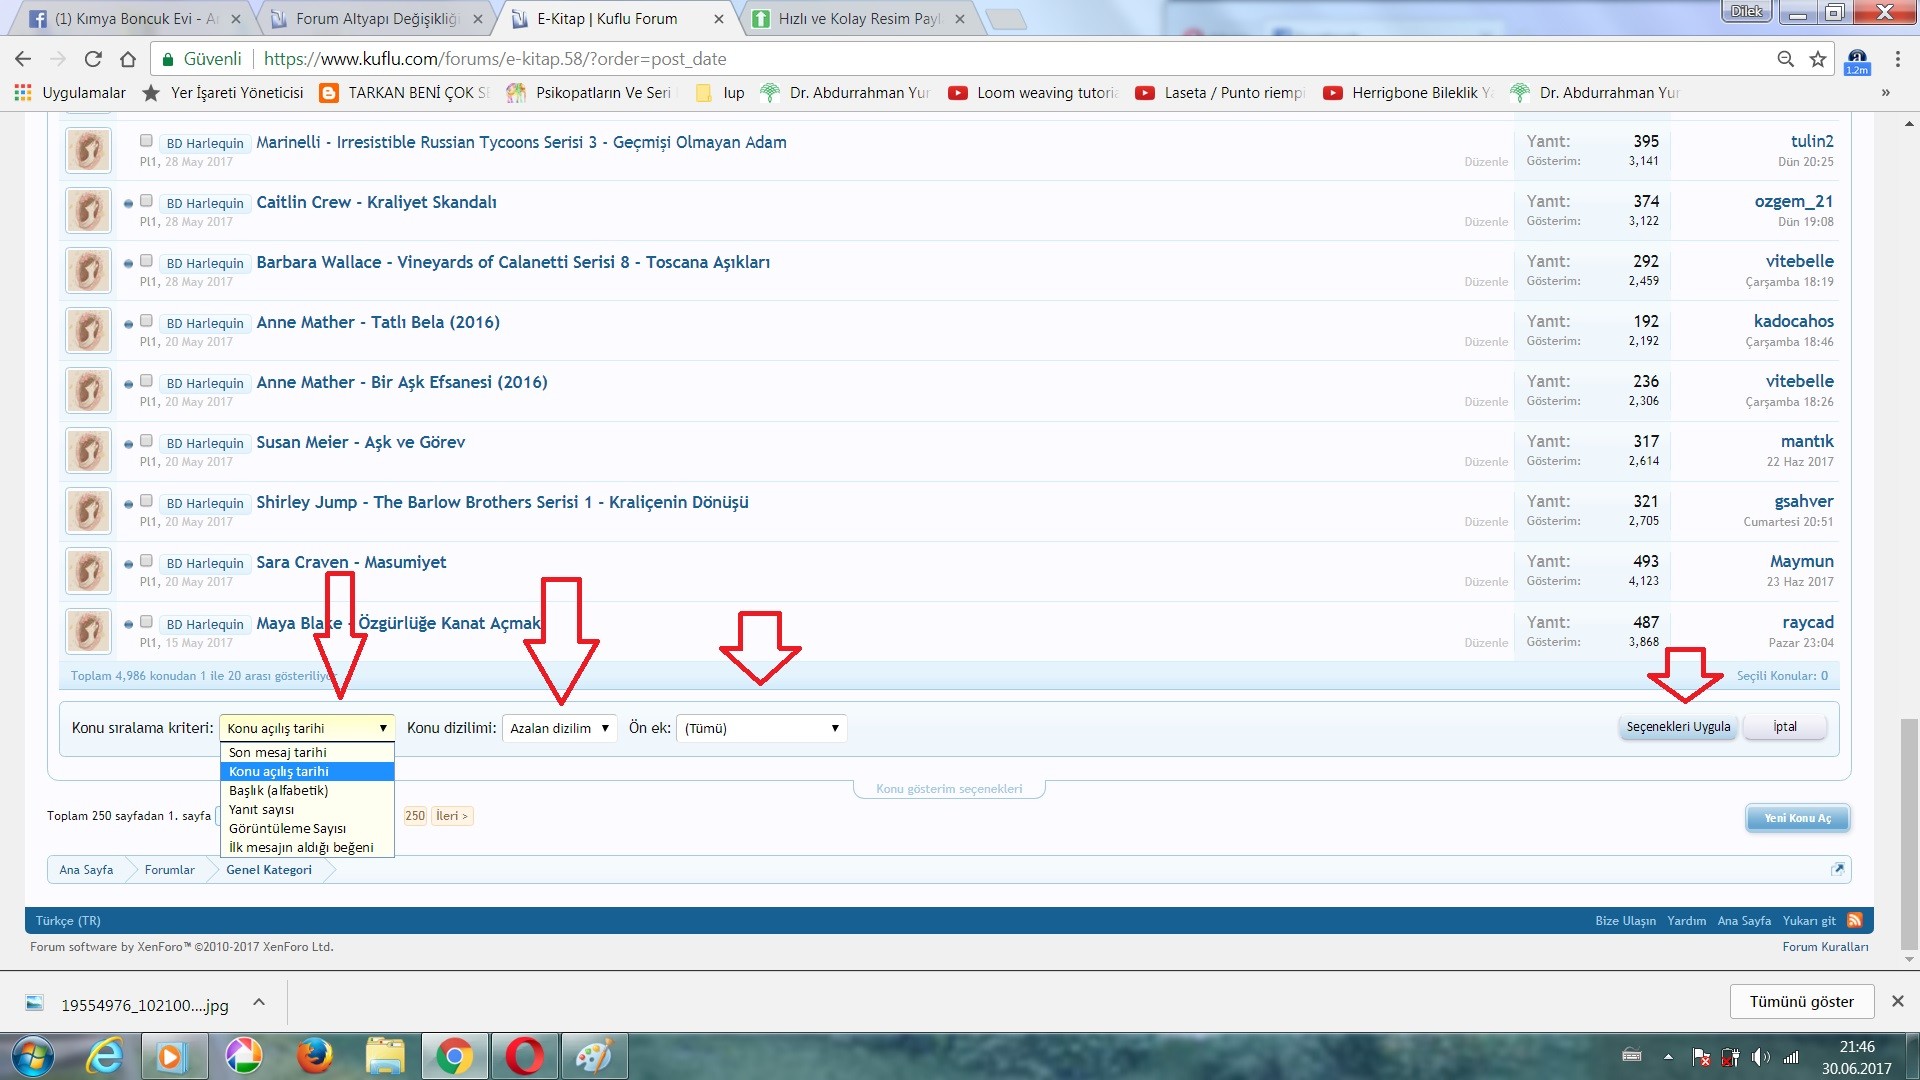Click zoom magnifier icon in address bar
Screen dimensions: 1920x1080
pos(1785,59)
